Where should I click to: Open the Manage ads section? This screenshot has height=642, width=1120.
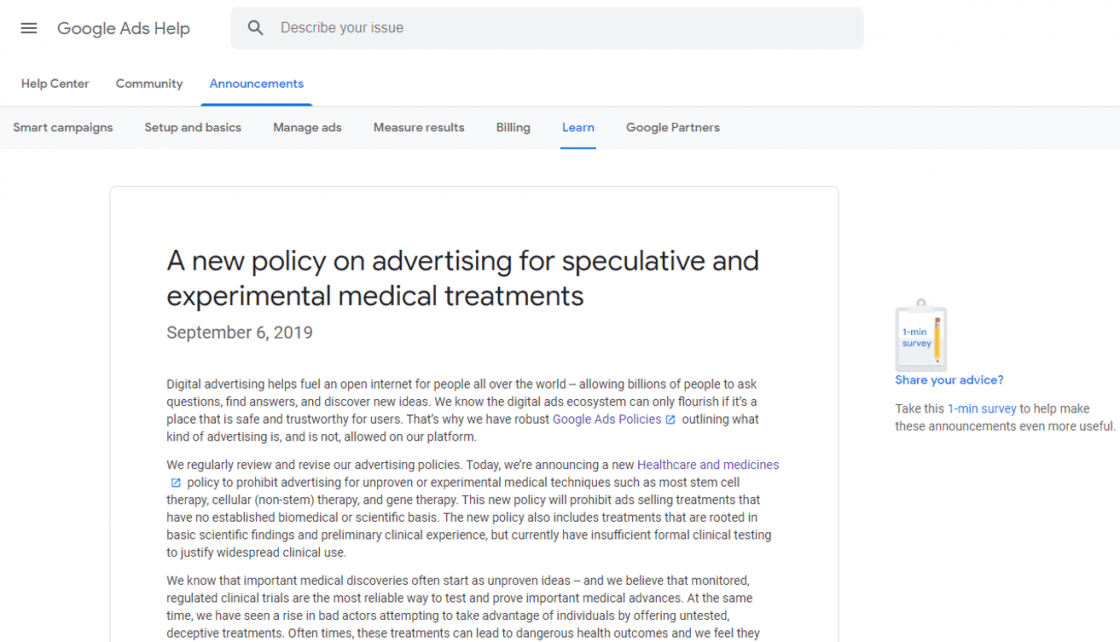click(307, 128)
